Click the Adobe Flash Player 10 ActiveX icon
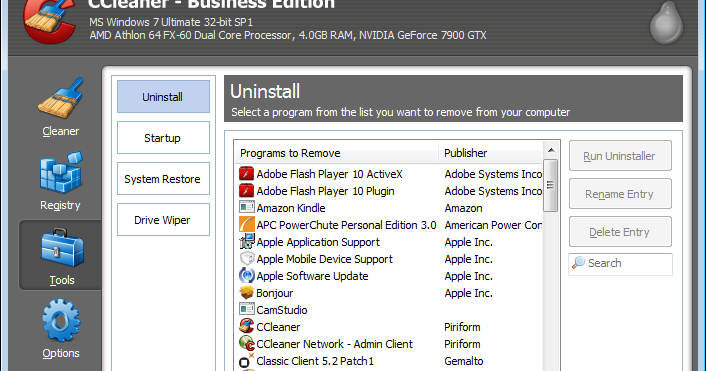Image resolution: width=706 pixels, height=371 pixels. tap(246, 174)
